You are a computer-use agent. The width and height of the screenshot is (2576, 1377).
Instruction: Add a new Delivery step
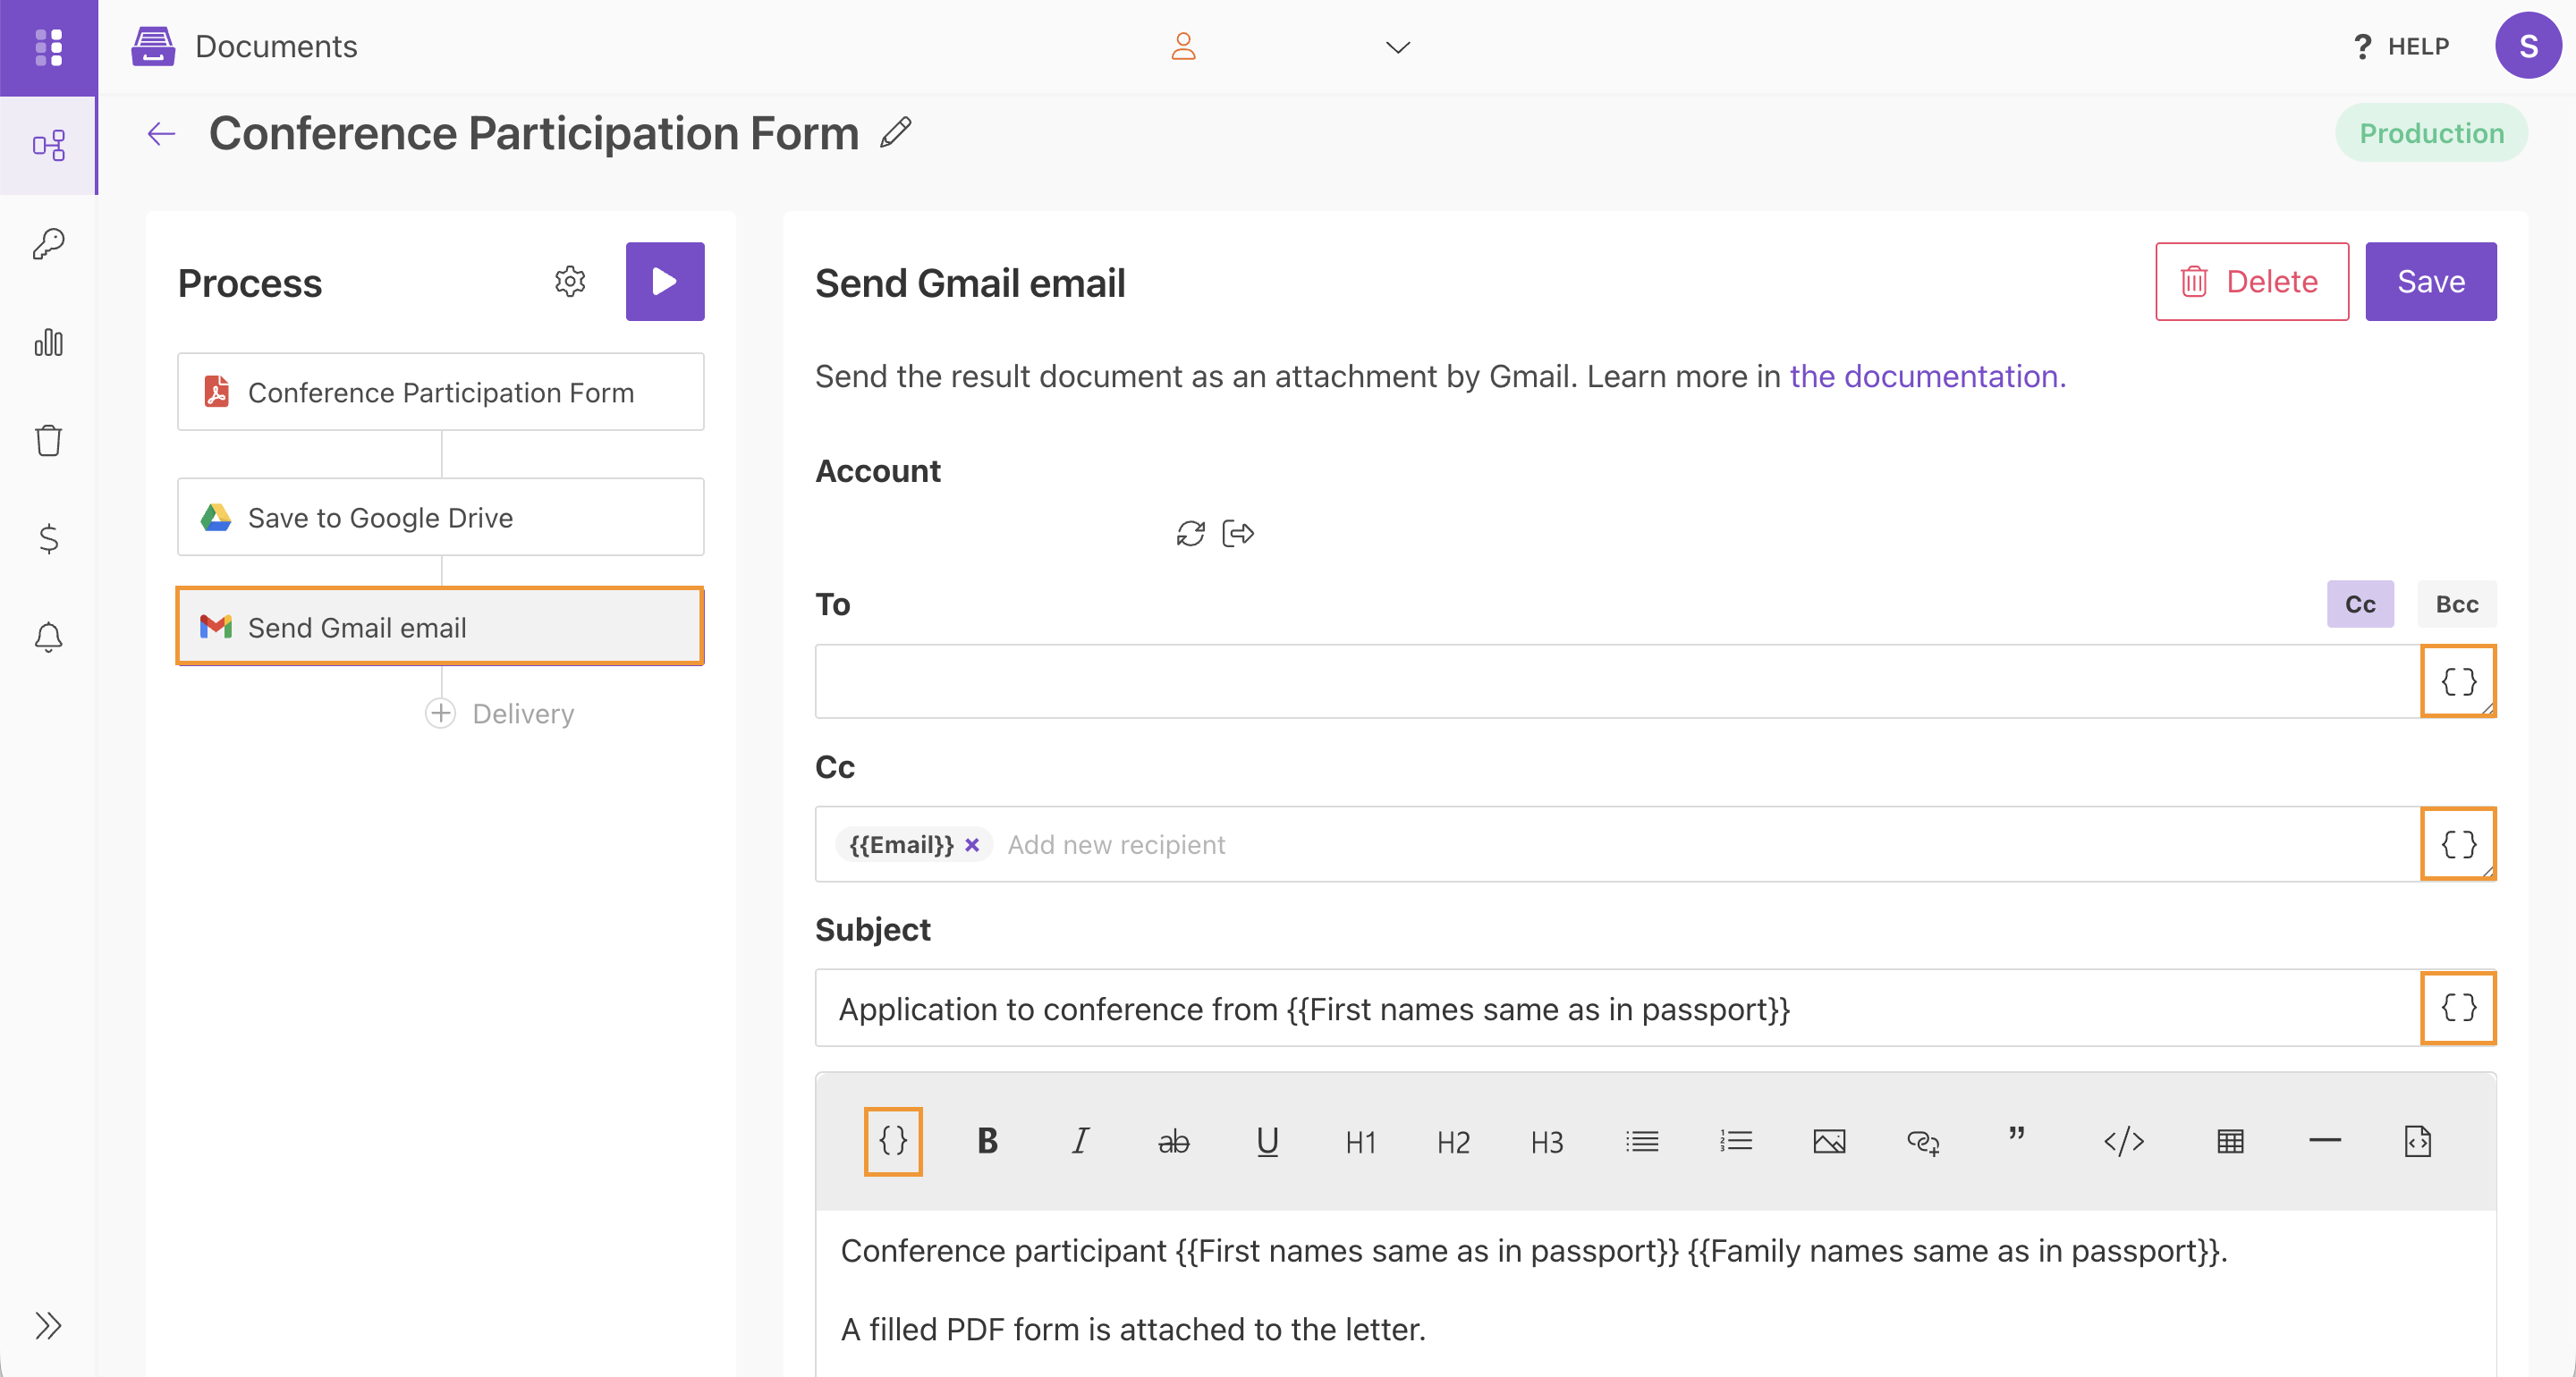tap(500, 713)
